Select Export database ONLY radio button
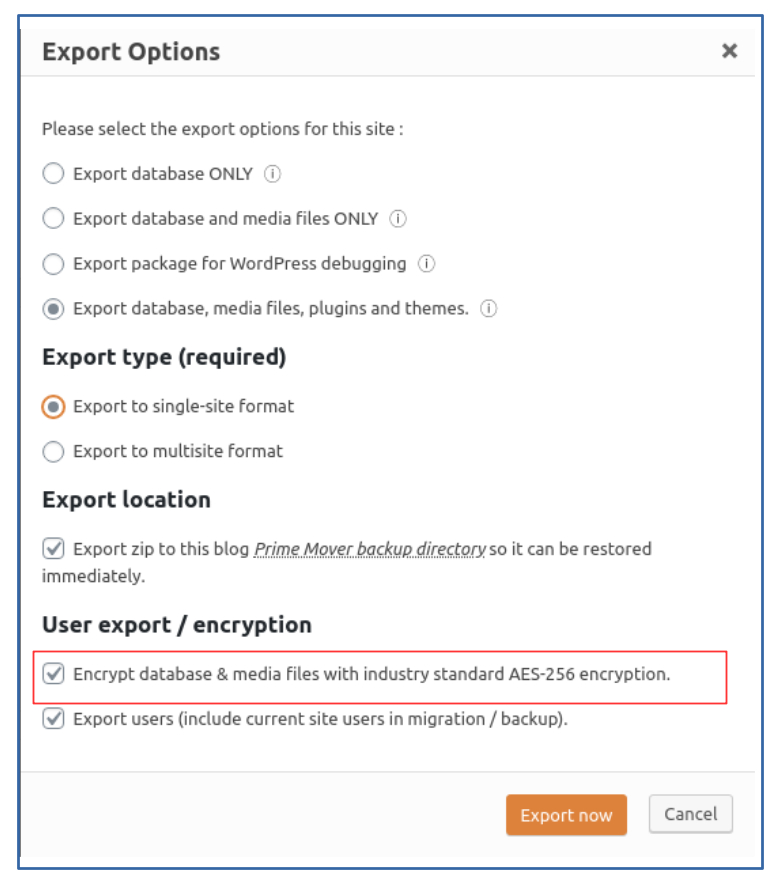Screen dimensions: 780x888 pyautogui.click(x=53, y=173)
